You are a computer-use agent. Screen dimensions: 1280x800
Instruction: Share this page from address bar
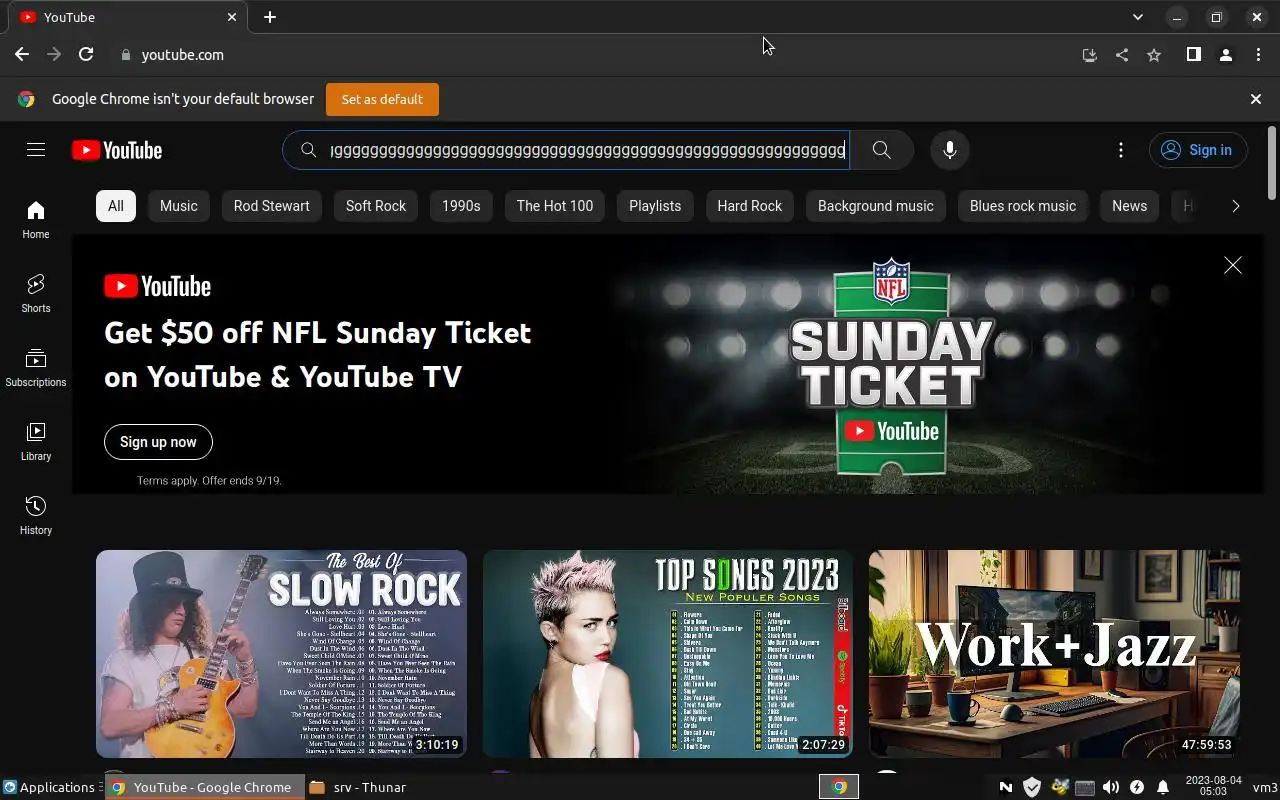click(1122, 55)
